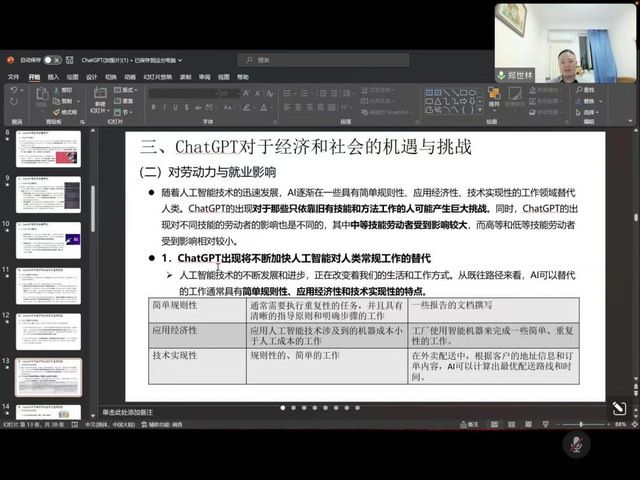The height and width of the screenshot is (480, 640).
Task: Toggle the AutoSave (自动保存) switch
Action: pyautogui.click(x=53, y=60)
